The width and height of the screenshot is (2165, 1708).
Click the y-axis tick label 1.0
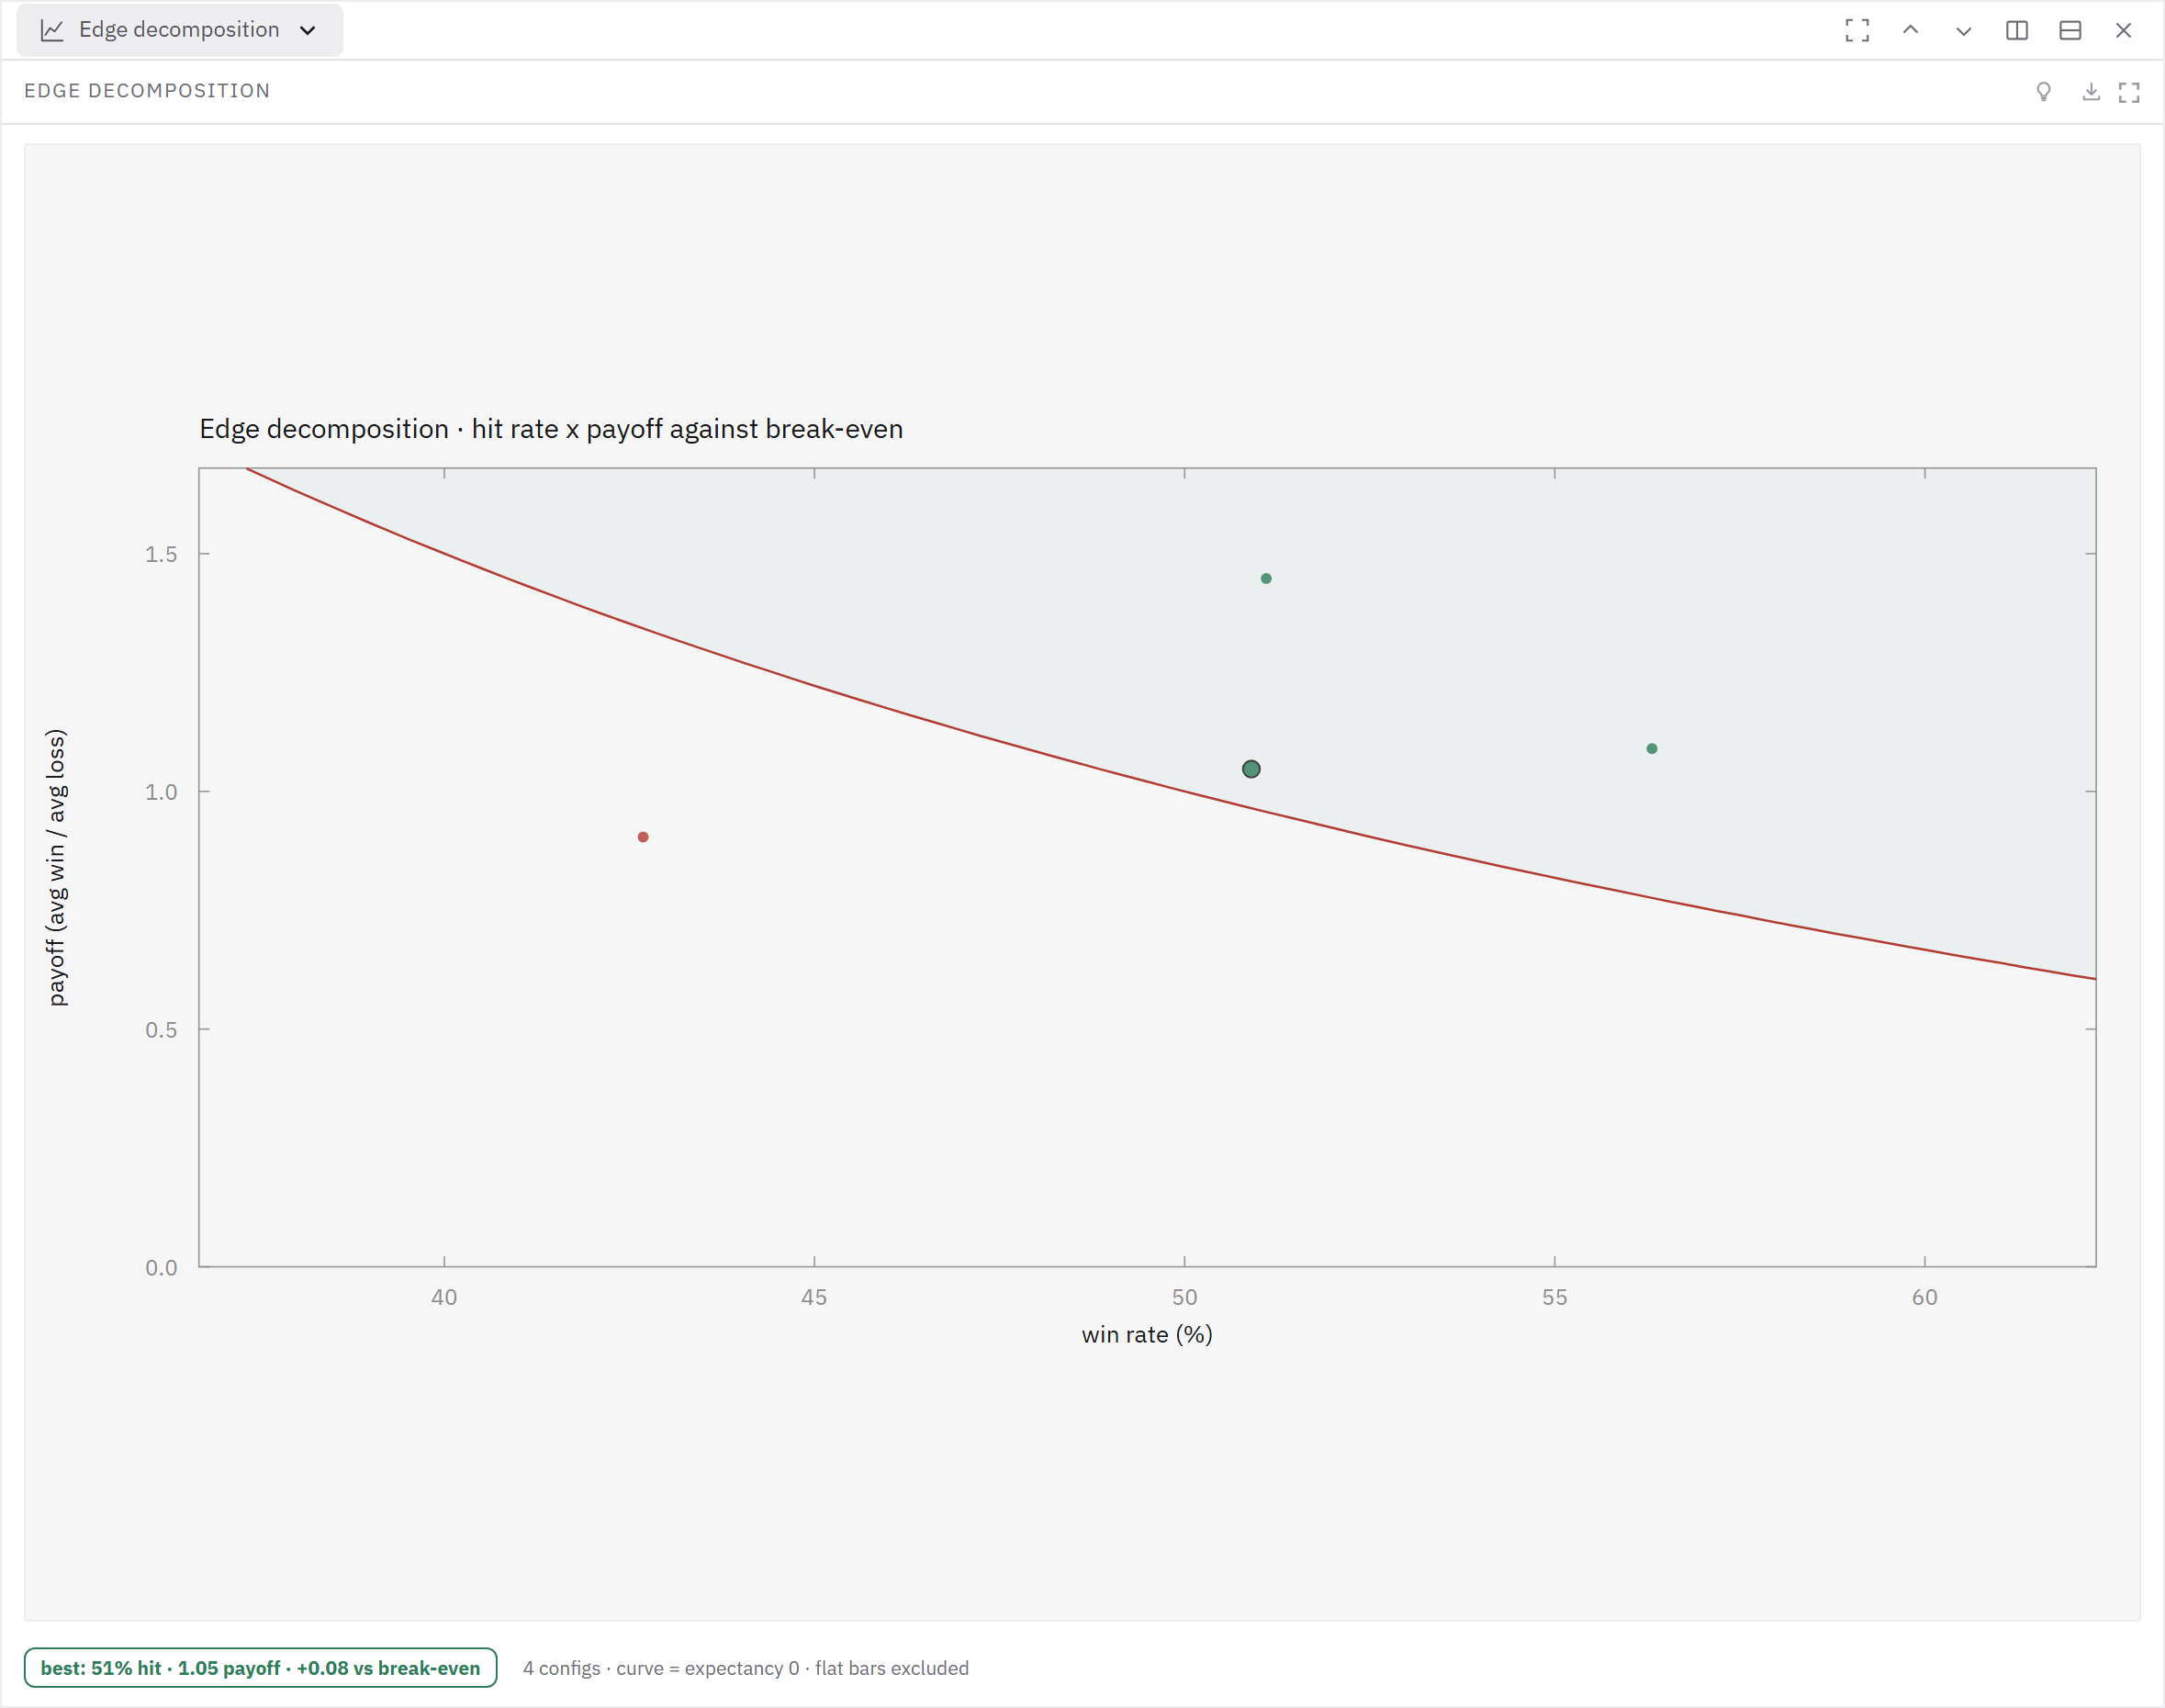161,792
